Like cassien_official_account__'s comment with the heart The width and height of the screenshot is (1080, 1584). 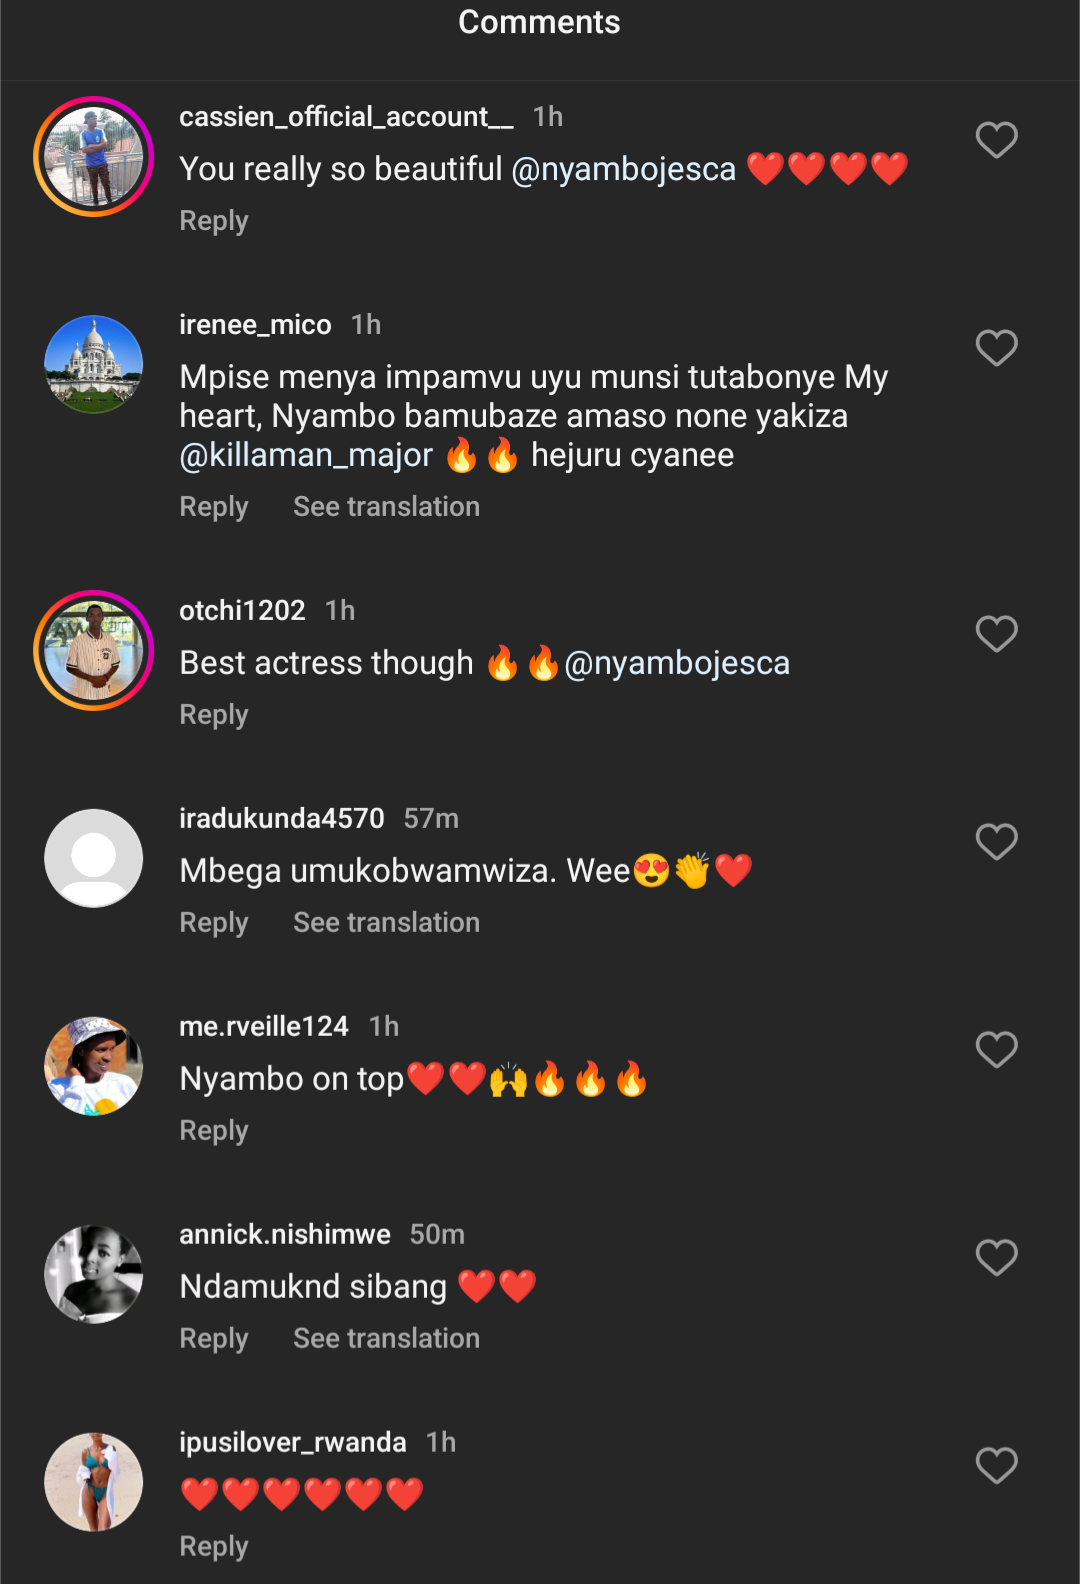996,140
